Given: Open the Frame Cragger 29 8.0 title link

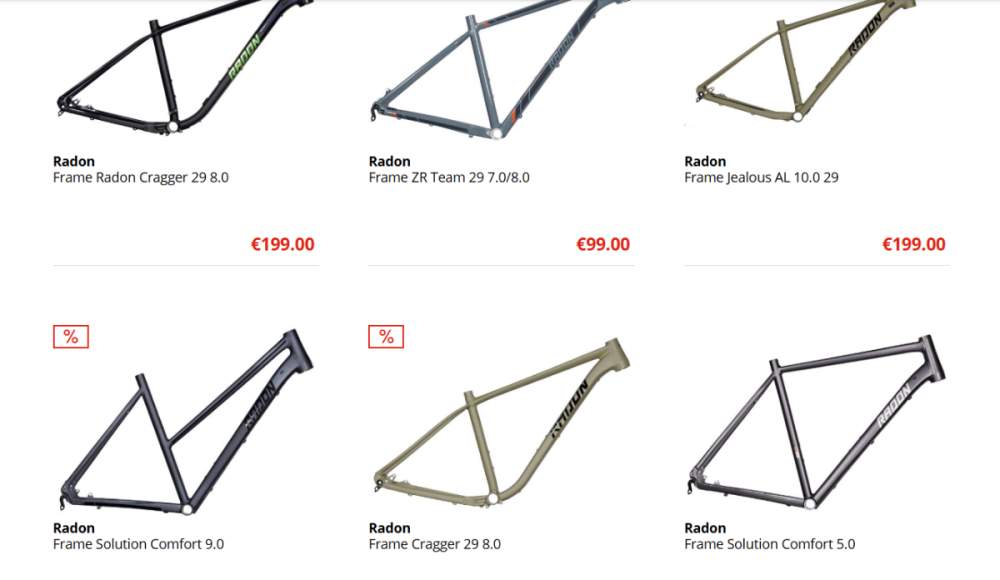Looking at the screenshot, I should (x=435, y=544).
